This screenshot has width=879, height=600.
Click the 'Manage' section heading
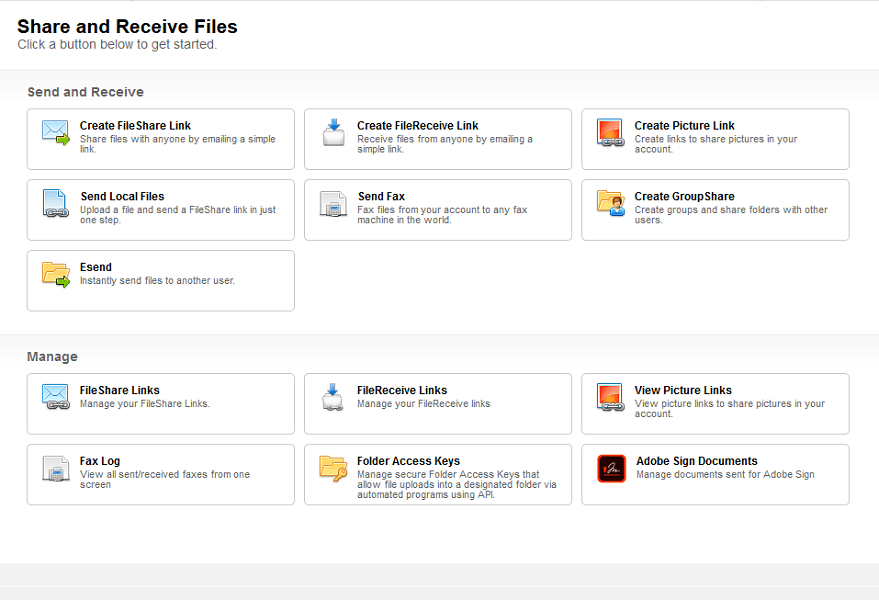pyautogui.click(x=53, y=357)
